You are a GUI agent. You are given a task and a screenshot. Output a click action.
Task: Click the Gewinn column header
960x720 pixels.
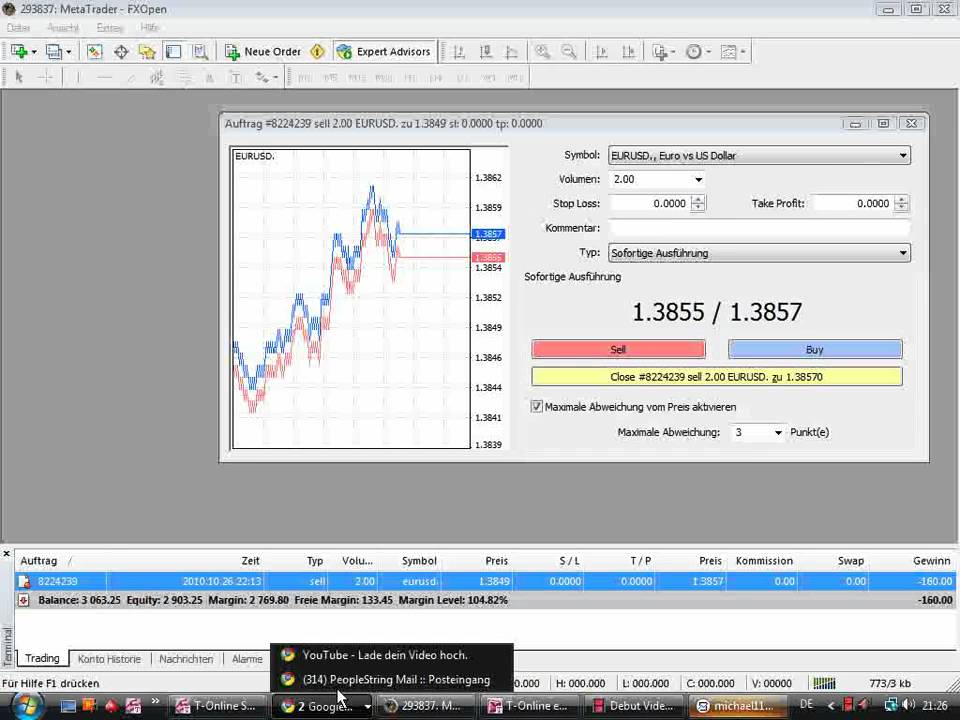tap(931, 561)
